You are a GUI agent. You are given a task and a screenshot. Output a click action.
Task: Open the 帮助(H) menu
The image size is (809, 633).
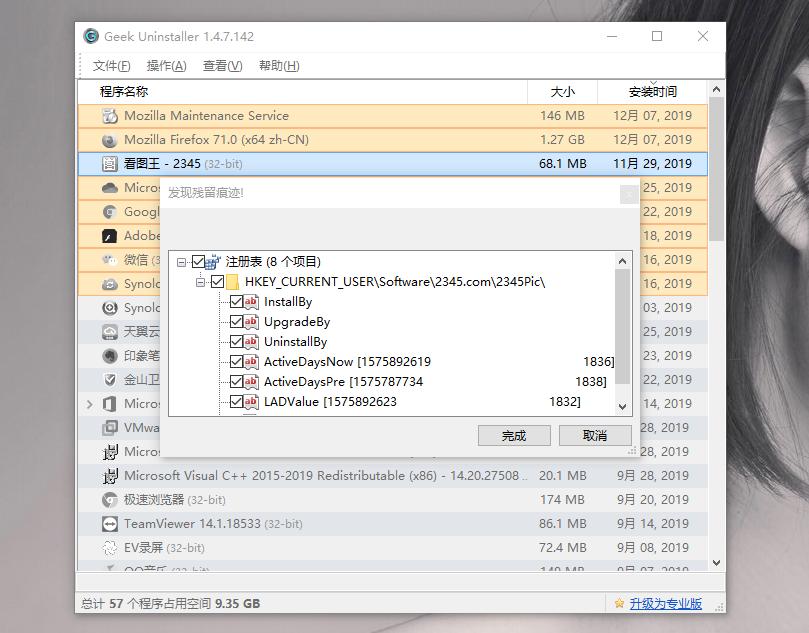point(279,66)
